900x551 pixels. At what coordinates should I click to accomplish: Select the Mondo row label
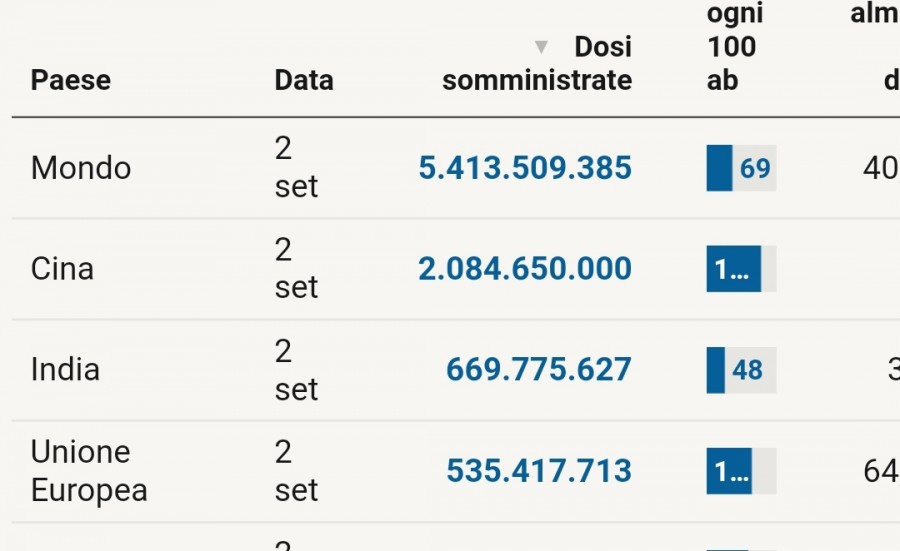[x=81, y=168]
